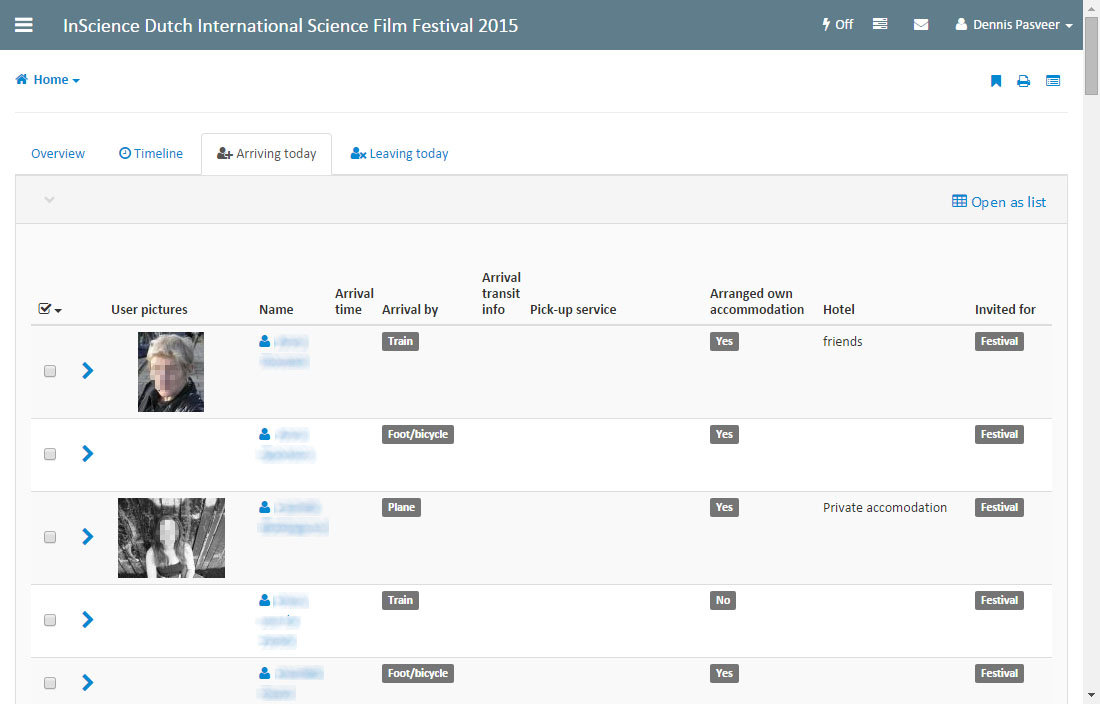Check the box for the No accommodation row

(x=50, y=620)
